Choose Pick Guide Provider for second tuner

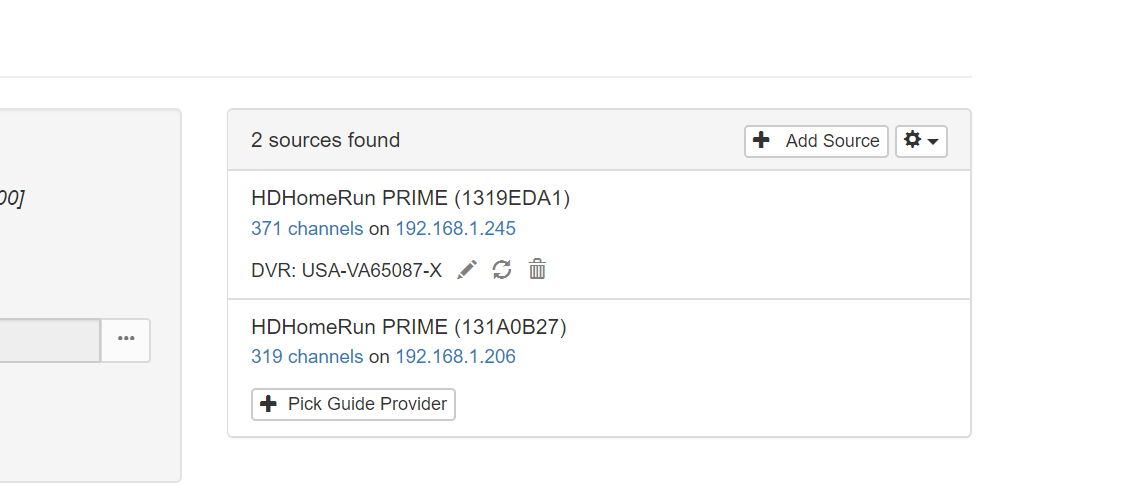click(x=354, y=404)
